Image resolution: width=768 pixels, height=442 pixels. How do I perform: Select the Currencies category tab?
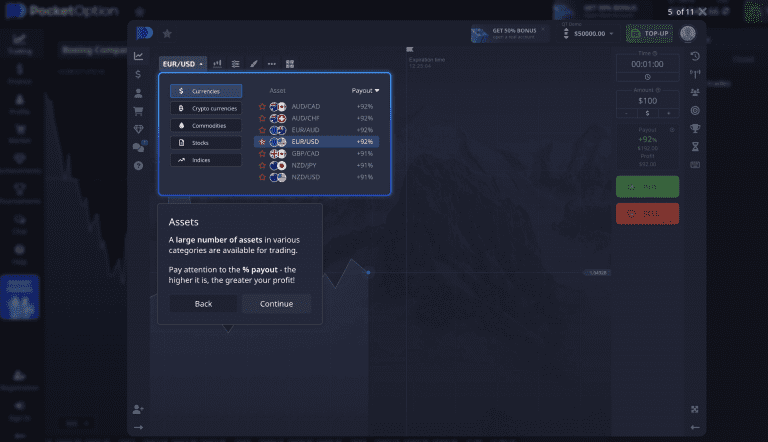[206, 91]
